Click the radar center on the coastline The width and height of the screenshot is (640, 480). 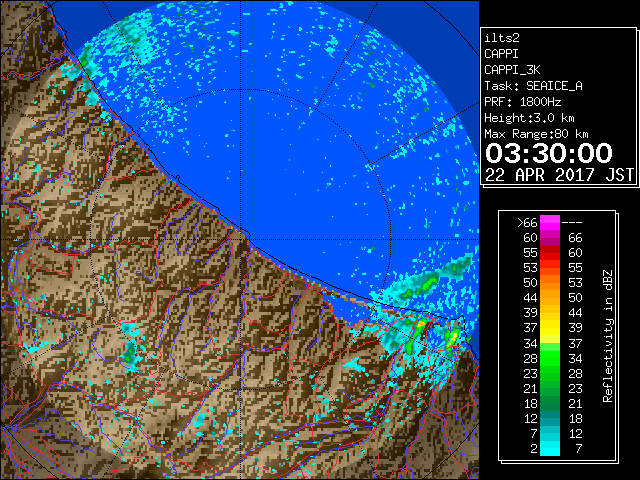pos(240,239)
